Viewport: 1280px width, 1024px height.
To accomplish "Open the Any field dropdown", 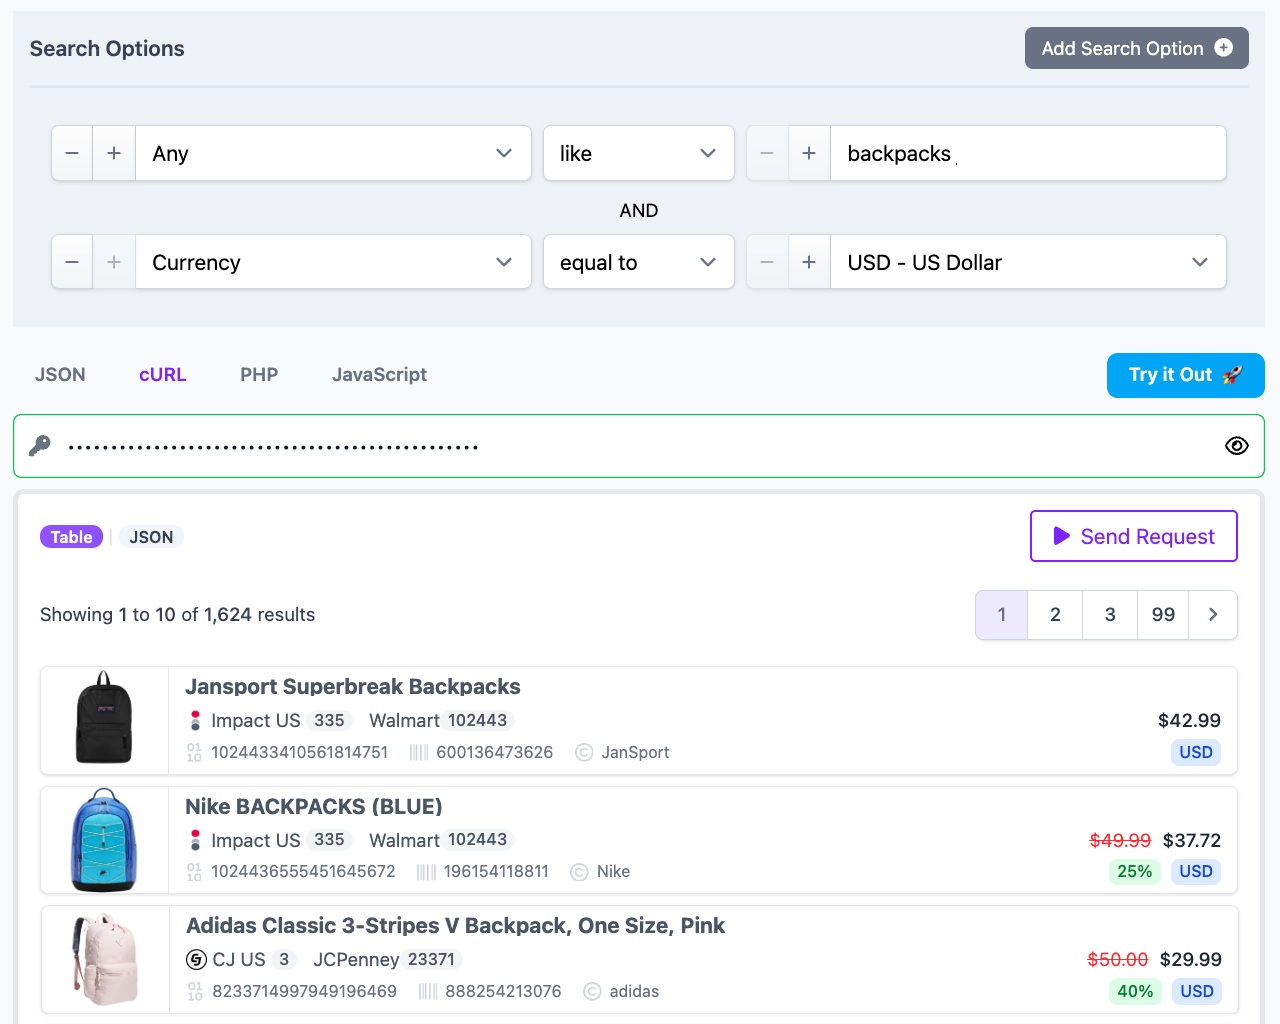I will tap(333, 153).
